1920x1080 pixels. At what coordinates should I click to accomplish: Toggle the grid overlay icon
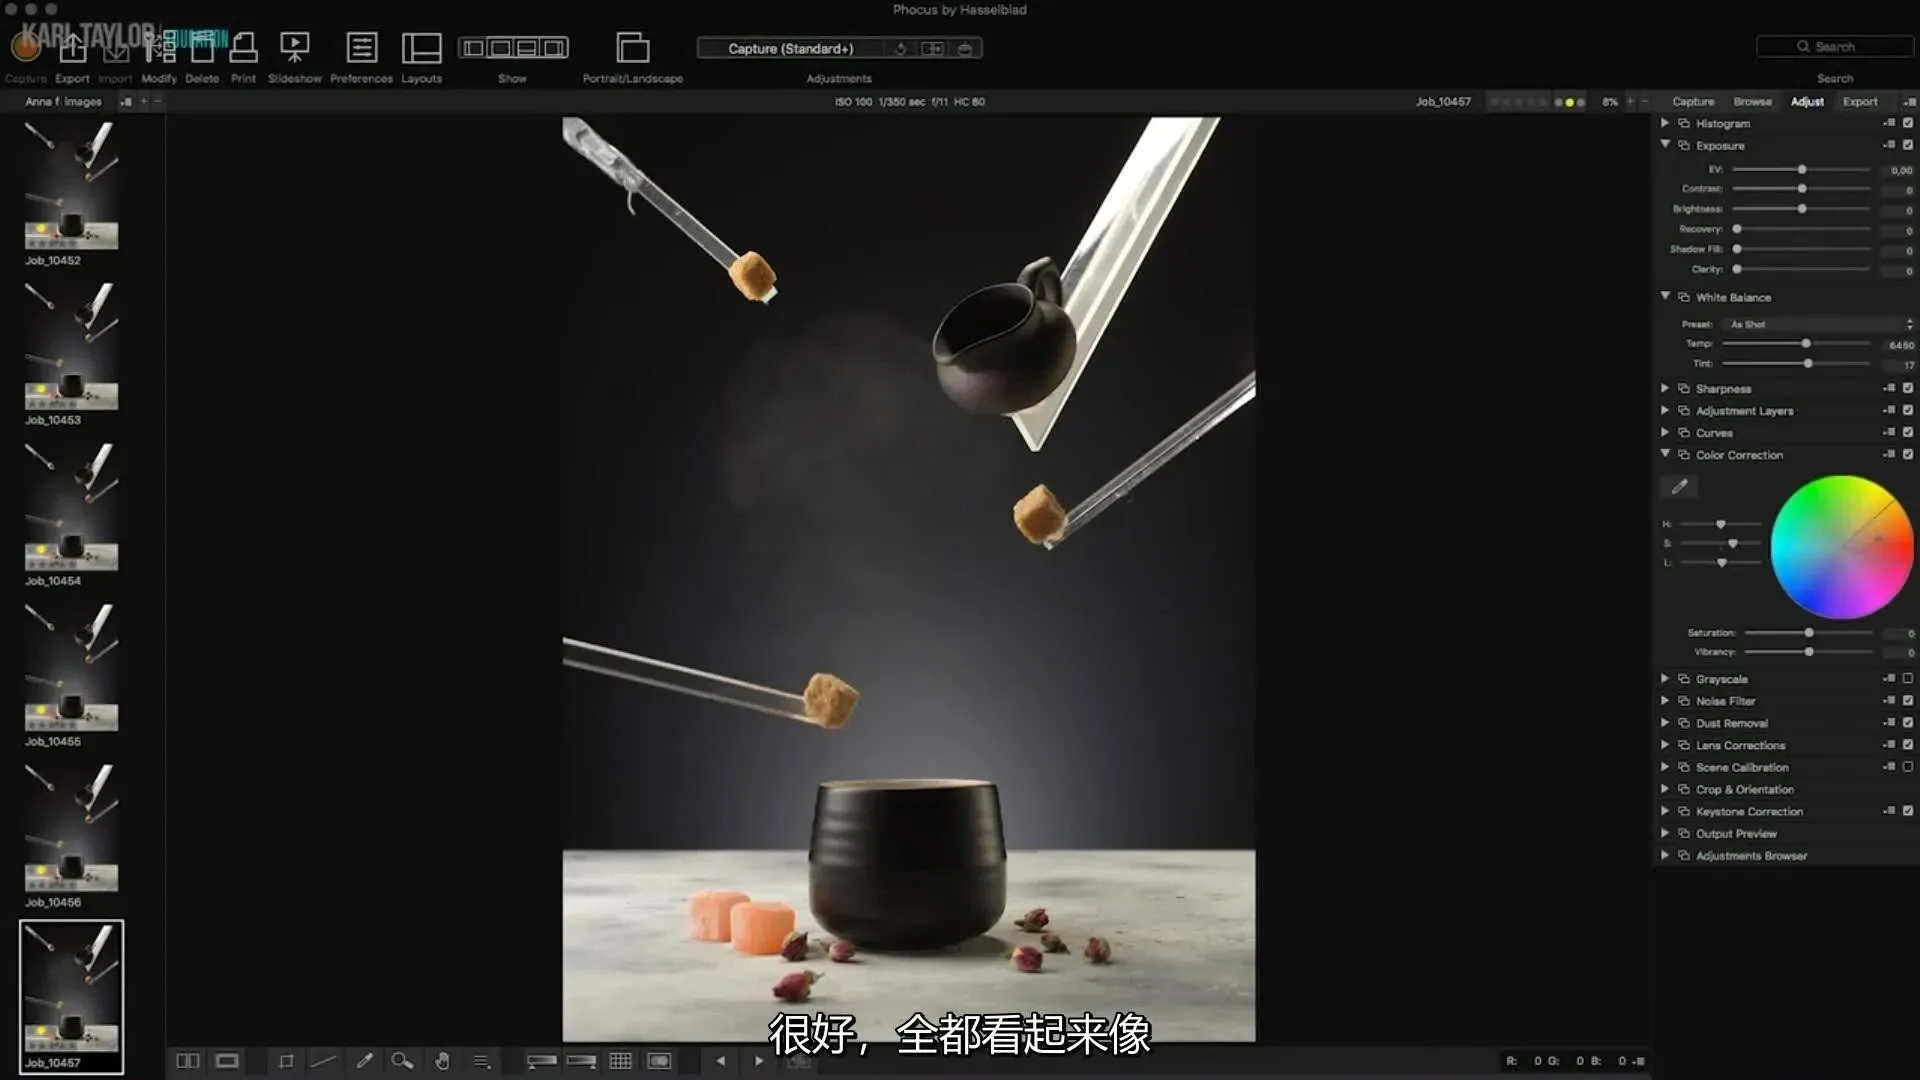pyautogui.click(x=620, y=1061)
